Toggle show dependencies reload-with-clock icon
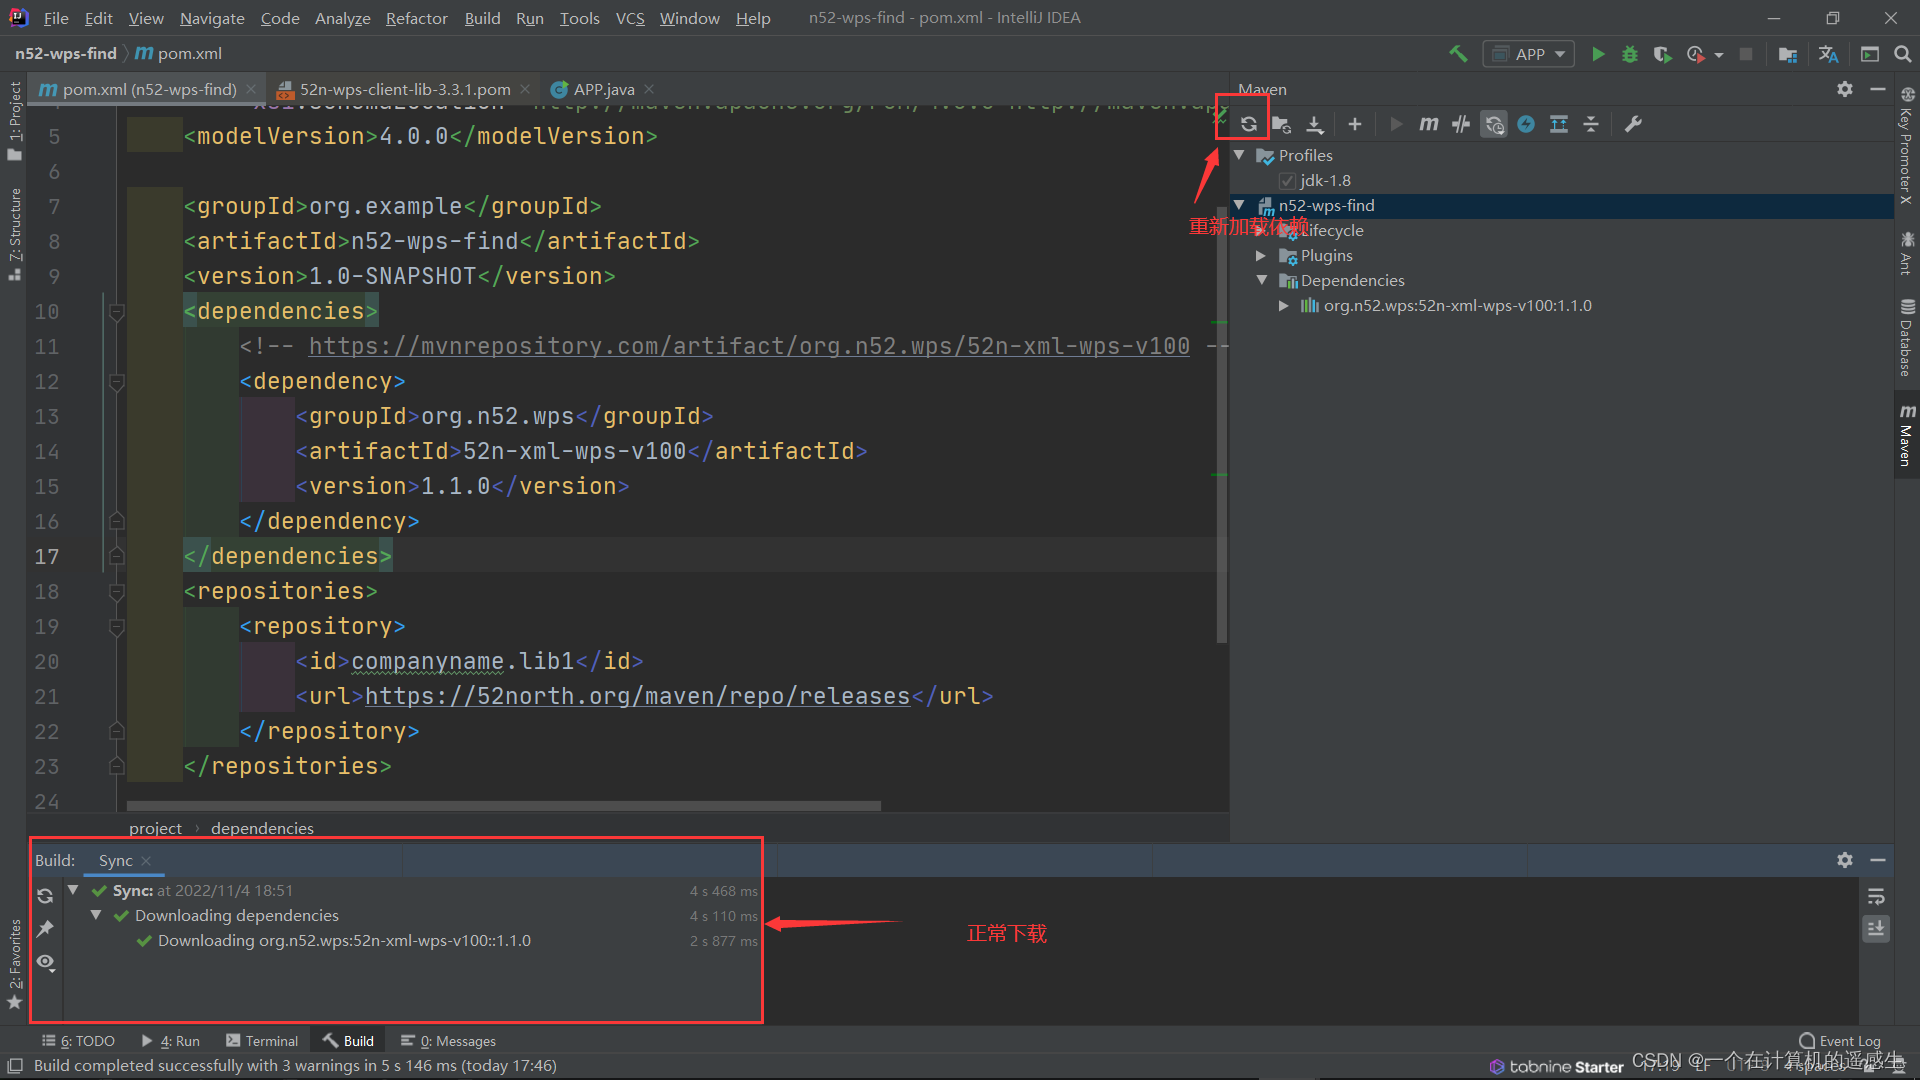This screenshot has width=1920, height=1080. [x=1494, y=124]
